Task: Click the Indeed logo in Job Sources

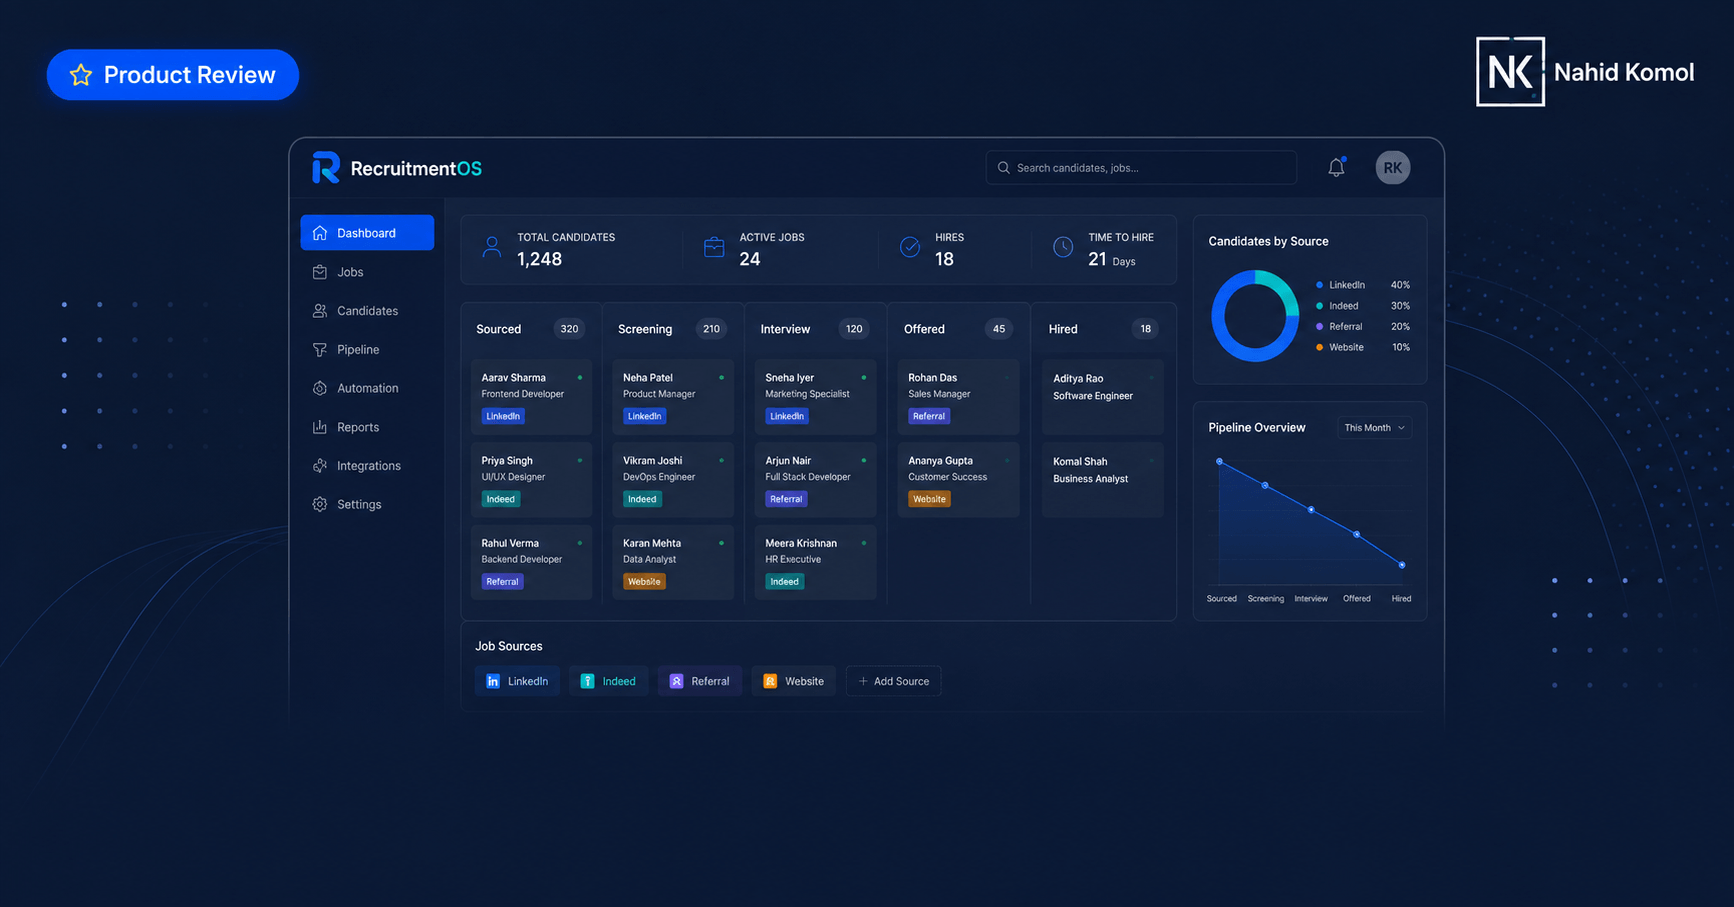Action: pyautogui.click(x=588, y=681)
